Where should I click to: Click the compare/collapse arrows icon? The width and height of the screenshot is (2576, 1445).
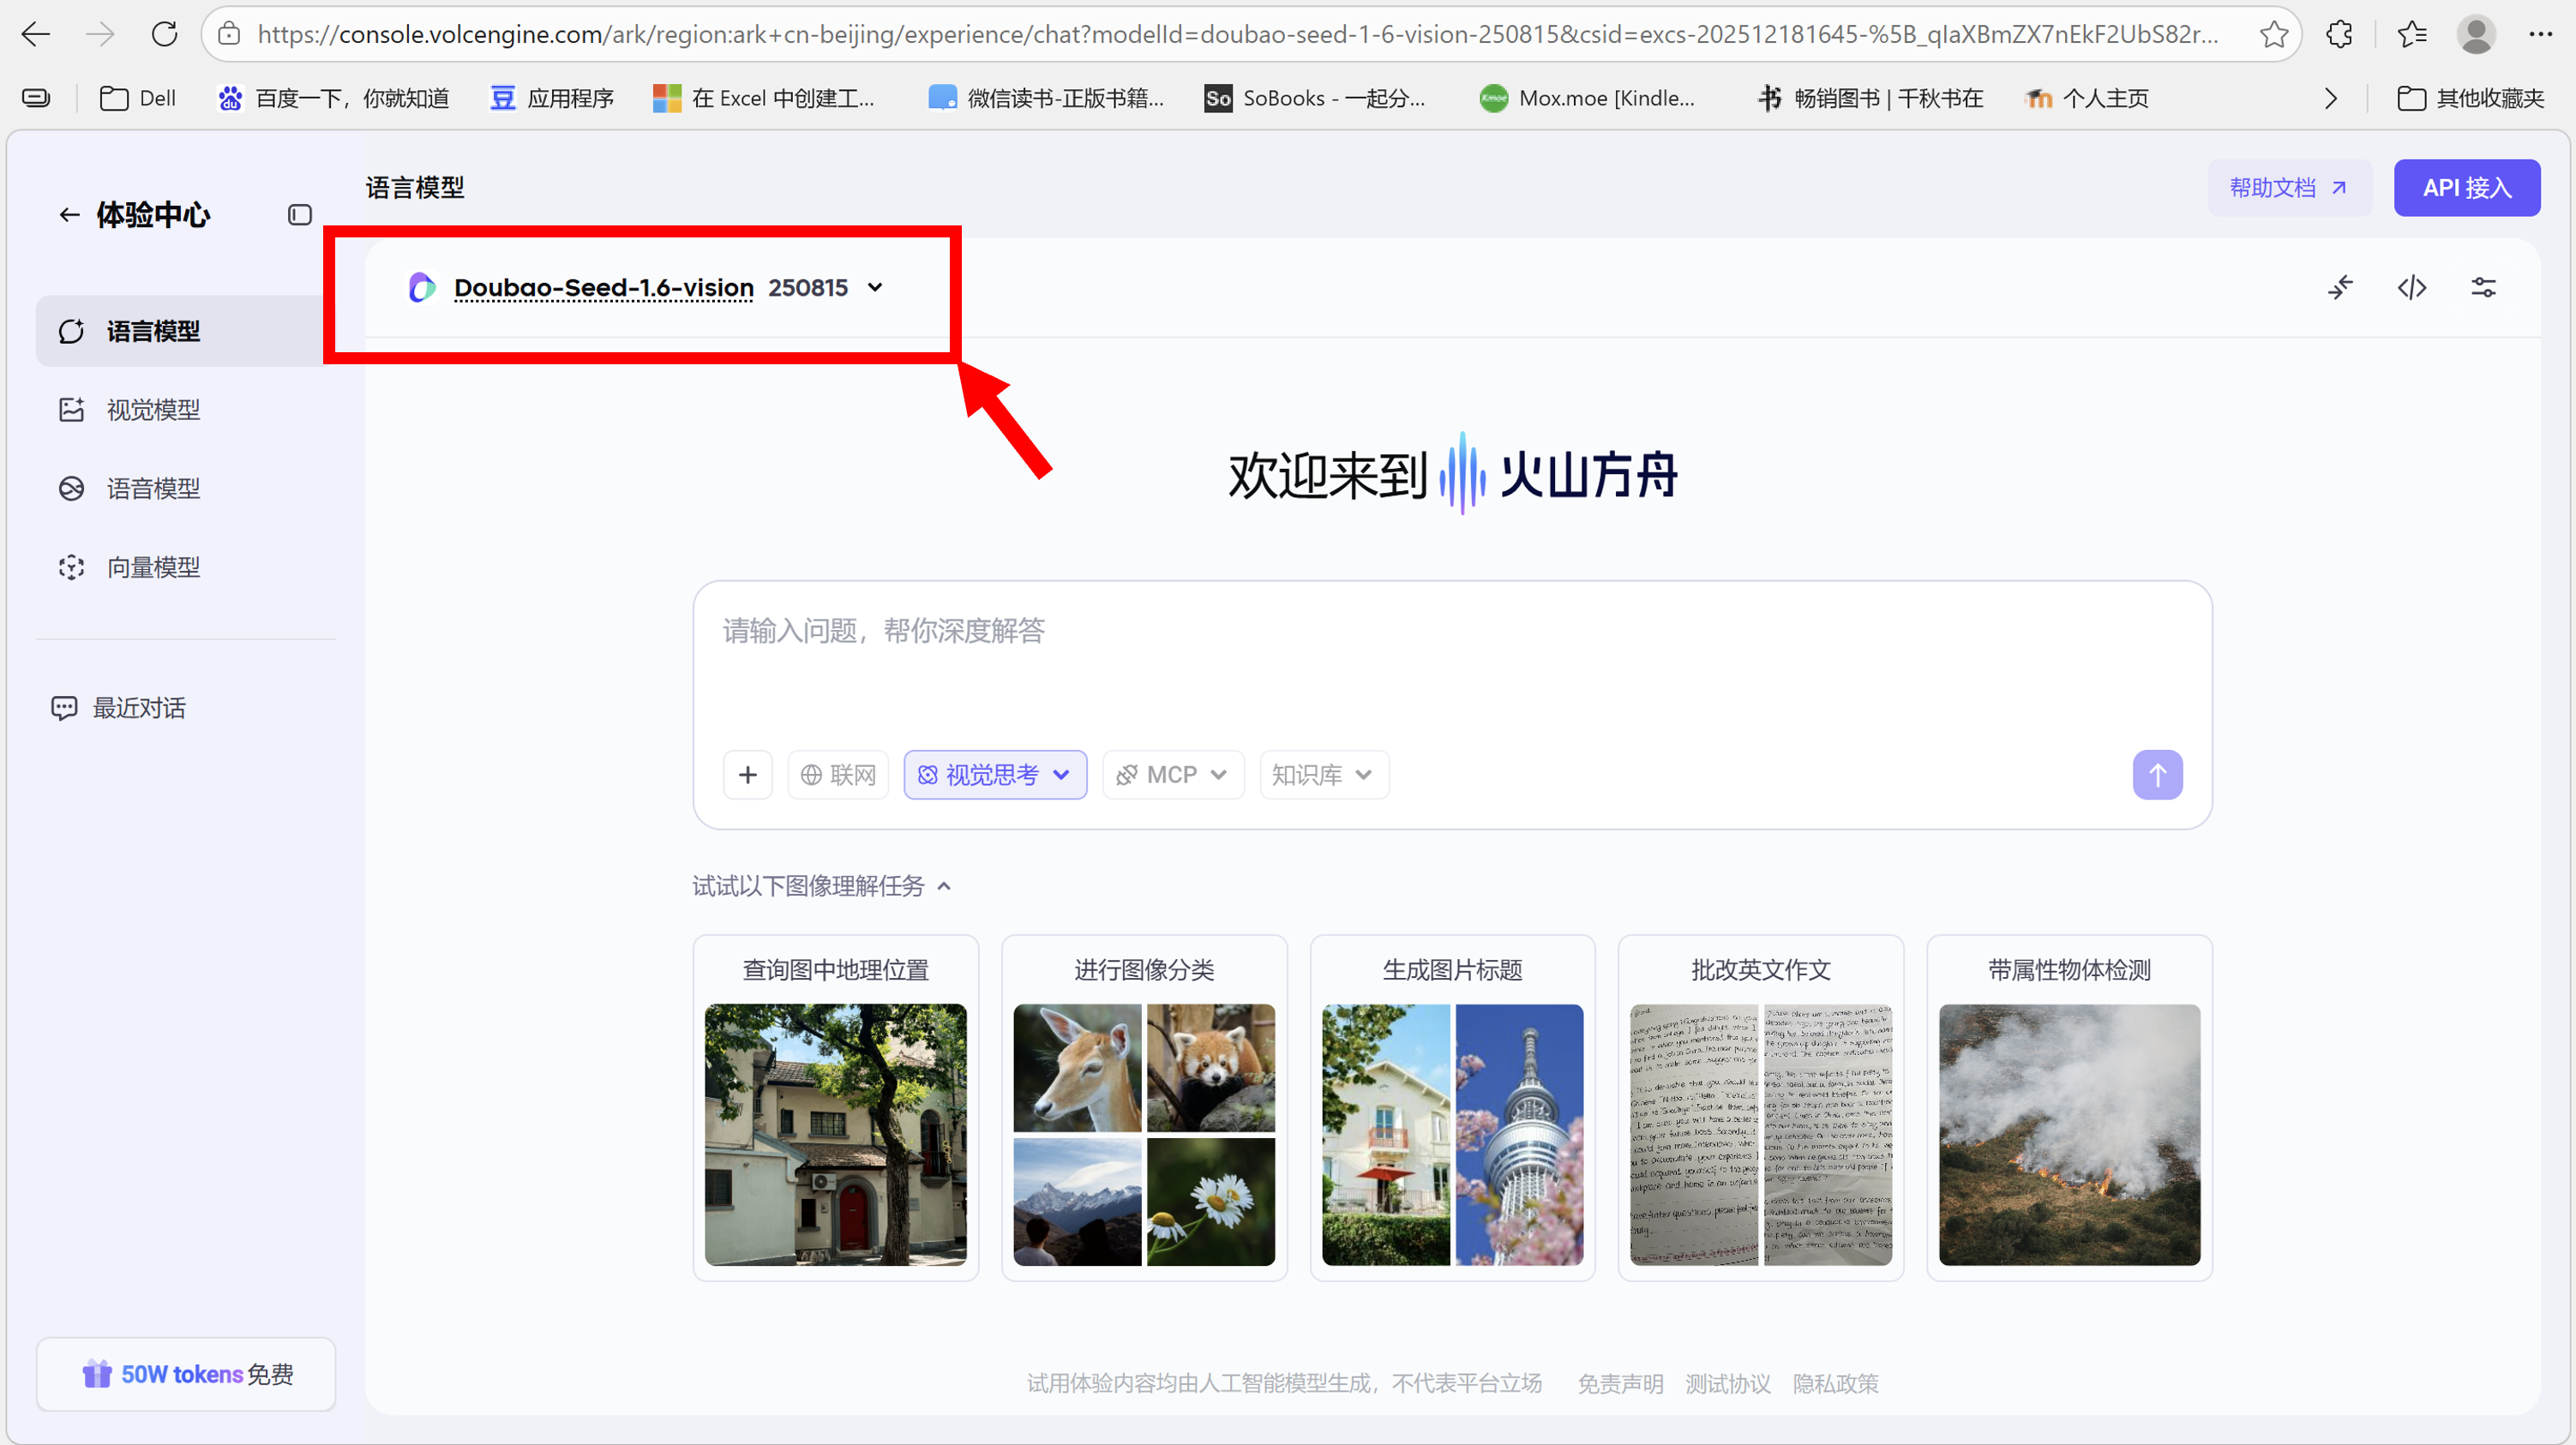(x=2340, y=288)
